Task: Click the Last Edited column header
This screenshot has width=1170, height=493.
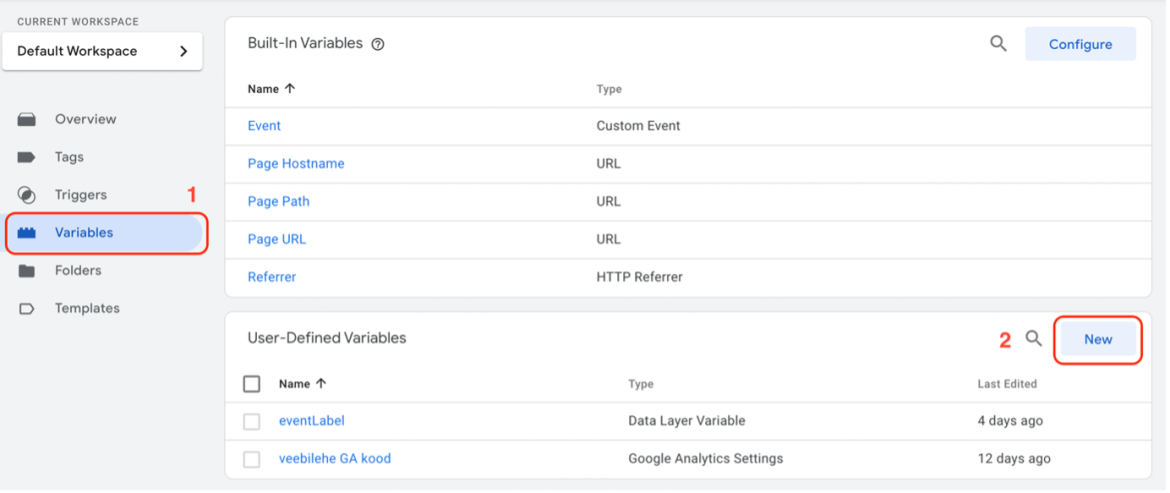Action: click(x=1007, y=384)
